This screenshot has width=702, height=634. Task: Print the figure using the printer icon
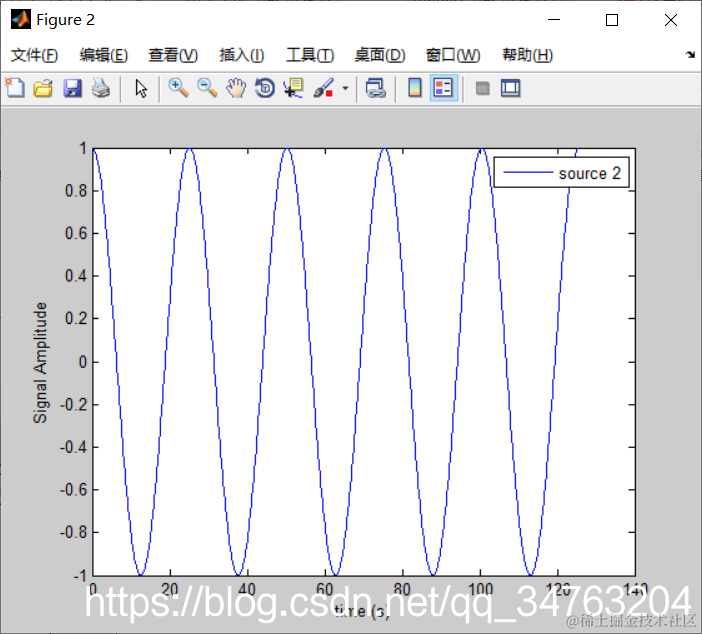click(101, 88)
